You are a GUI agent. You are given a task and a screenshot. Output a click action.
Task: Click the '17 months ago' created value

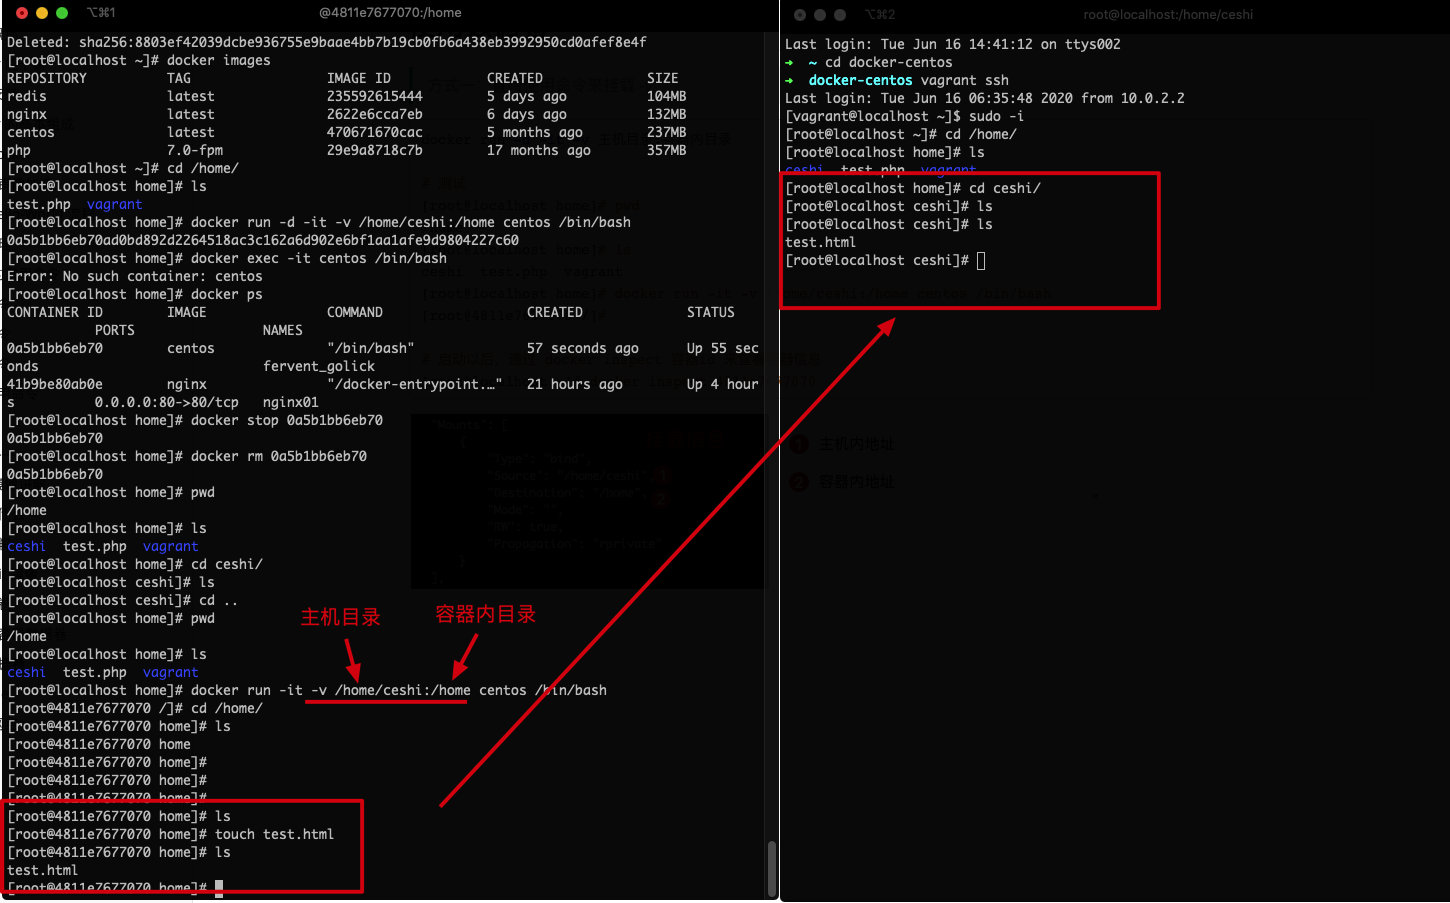tap(539, 150)
